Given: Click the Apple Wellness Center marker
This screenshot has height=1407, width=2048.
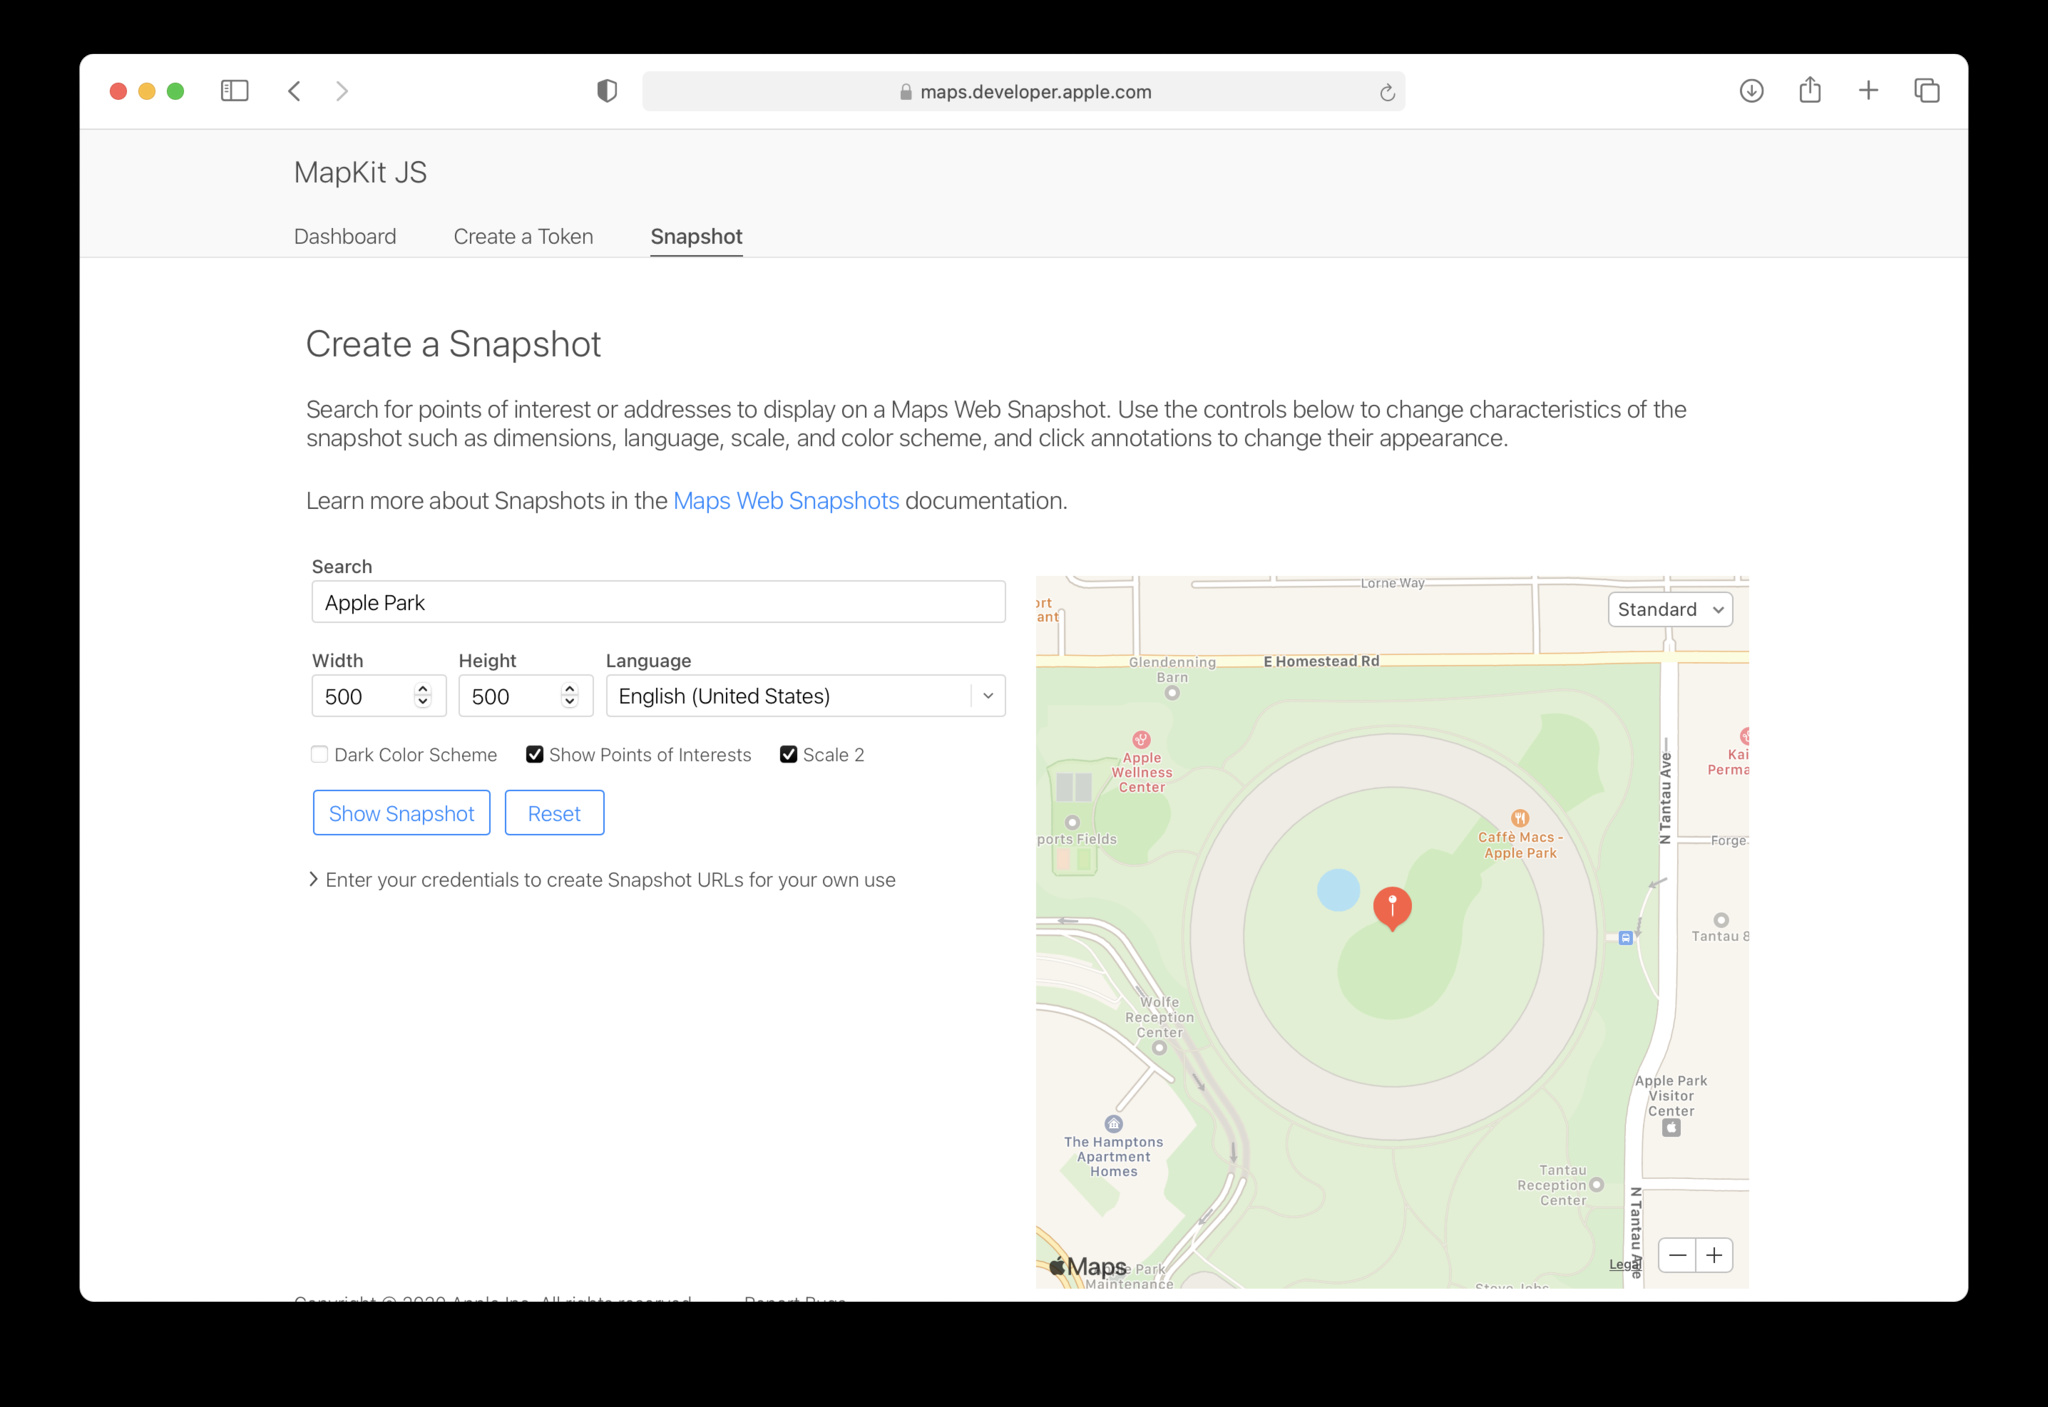Looking at the screenshot, I should click(x=1141, y=740).
